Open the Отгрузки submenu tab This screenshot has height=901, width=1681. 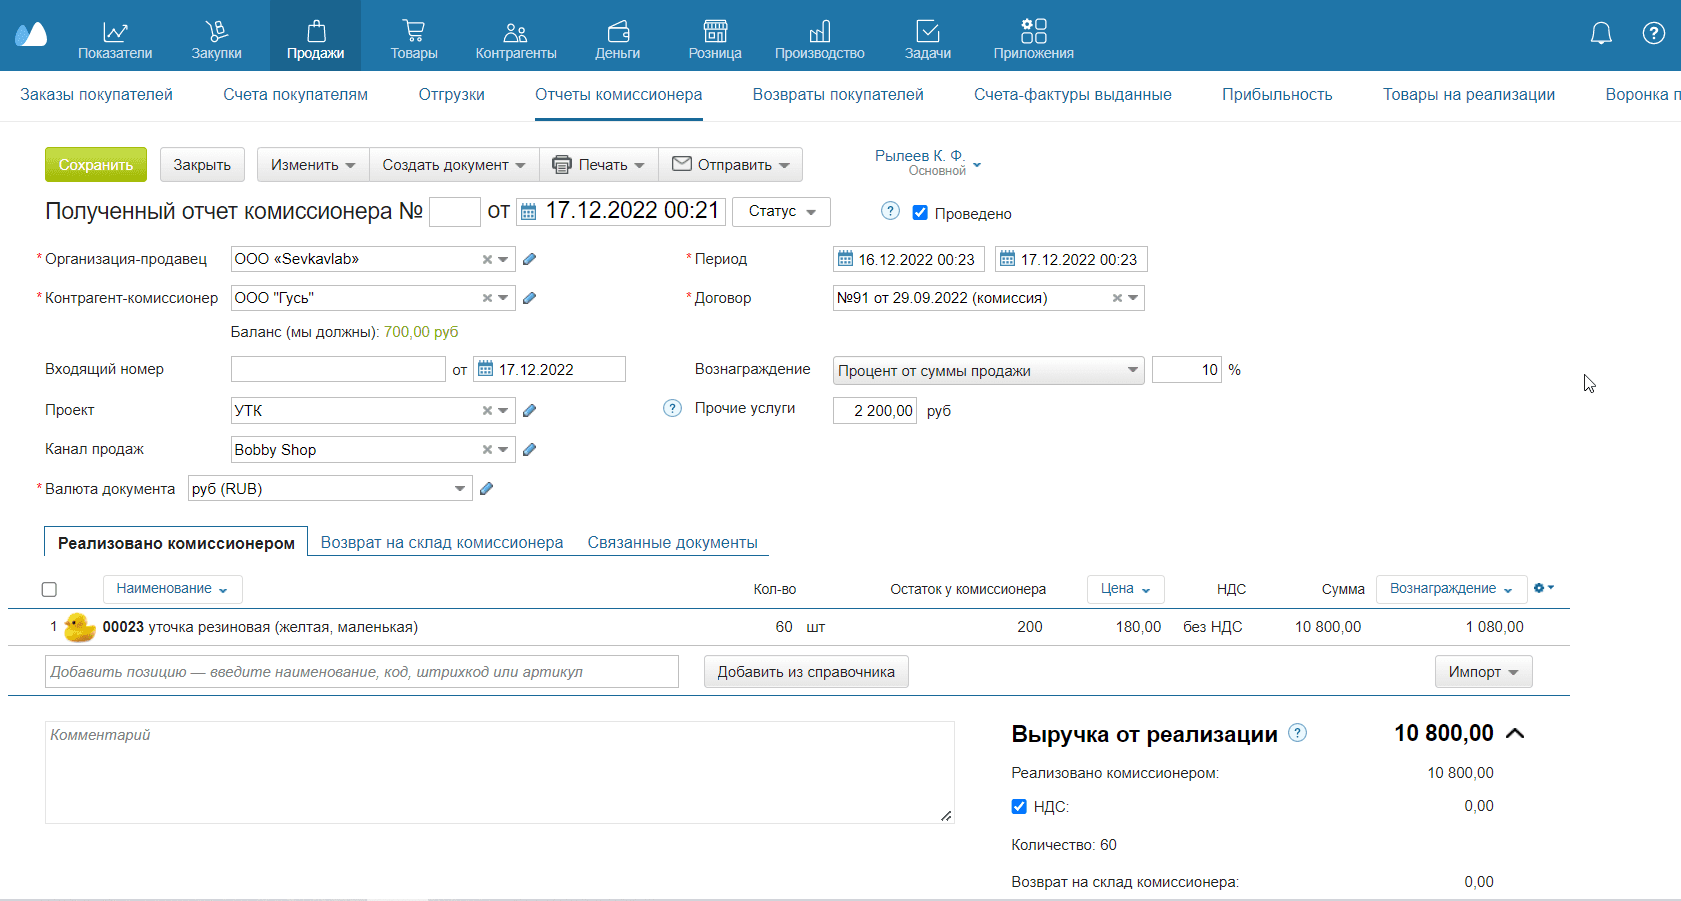pyautogui.click(x=451, y=95)
